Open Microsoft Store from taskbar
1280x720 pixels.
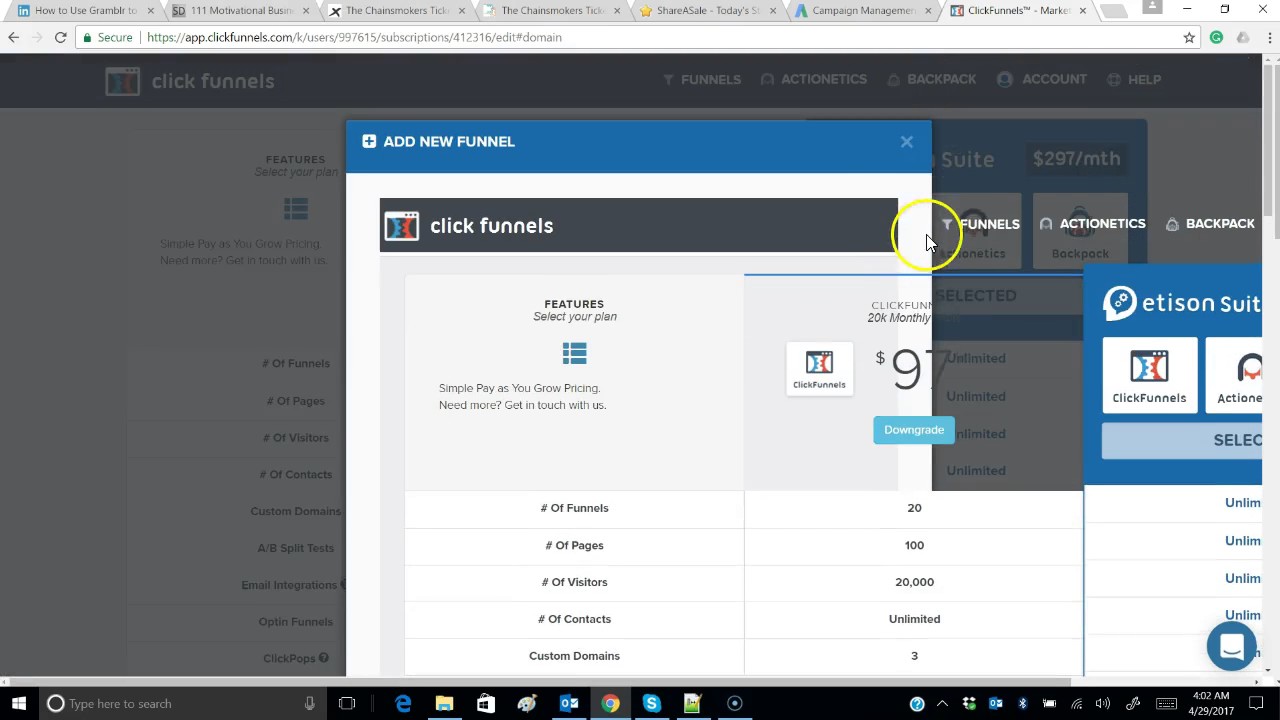[x=485, y=703]
